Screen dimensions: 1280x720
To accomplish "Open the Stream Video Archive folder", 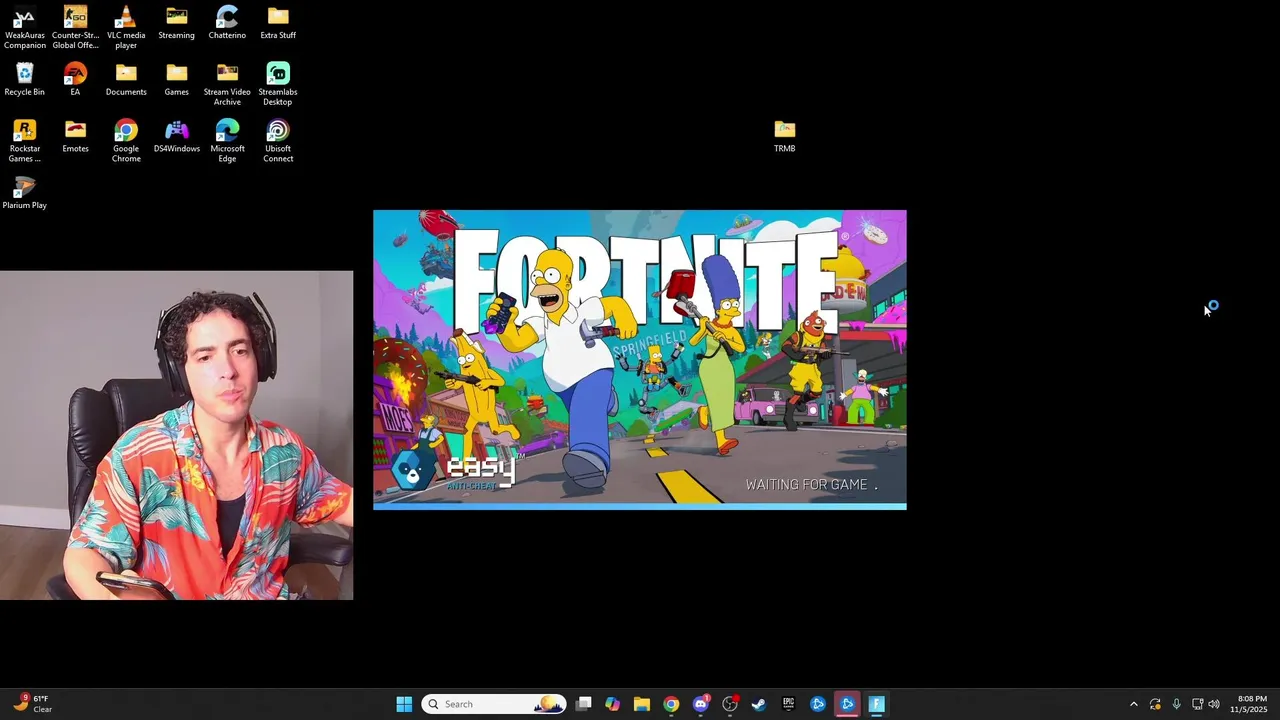I will (227, 85).
